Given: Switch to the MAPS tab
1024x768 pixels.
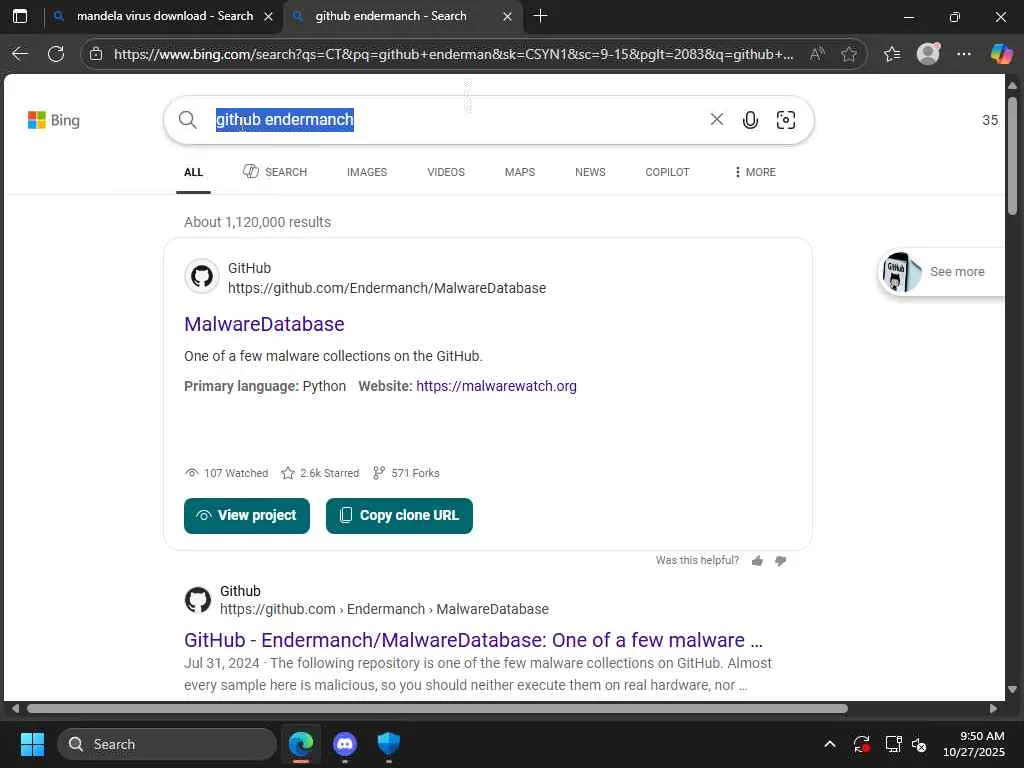Looking at the screenshot, I should click(x=520, y=172).
